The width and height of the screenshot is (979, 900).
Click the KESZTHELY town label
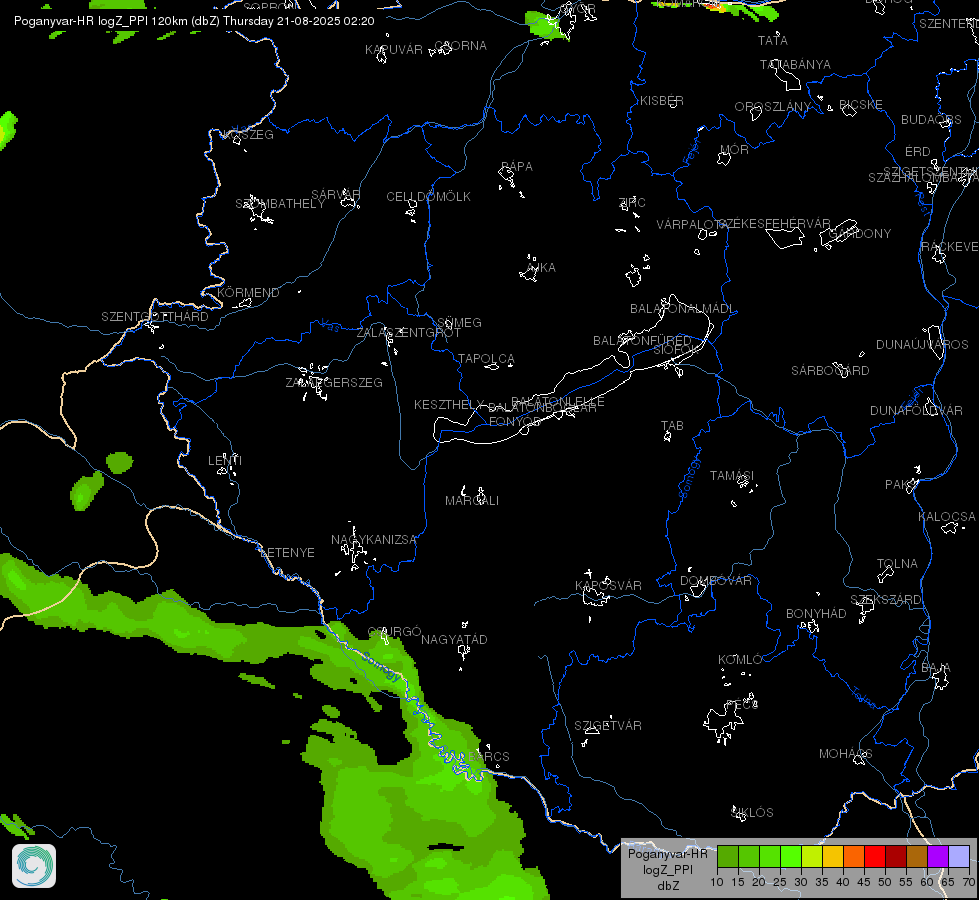pyautogui.click(x=449, y=405)
